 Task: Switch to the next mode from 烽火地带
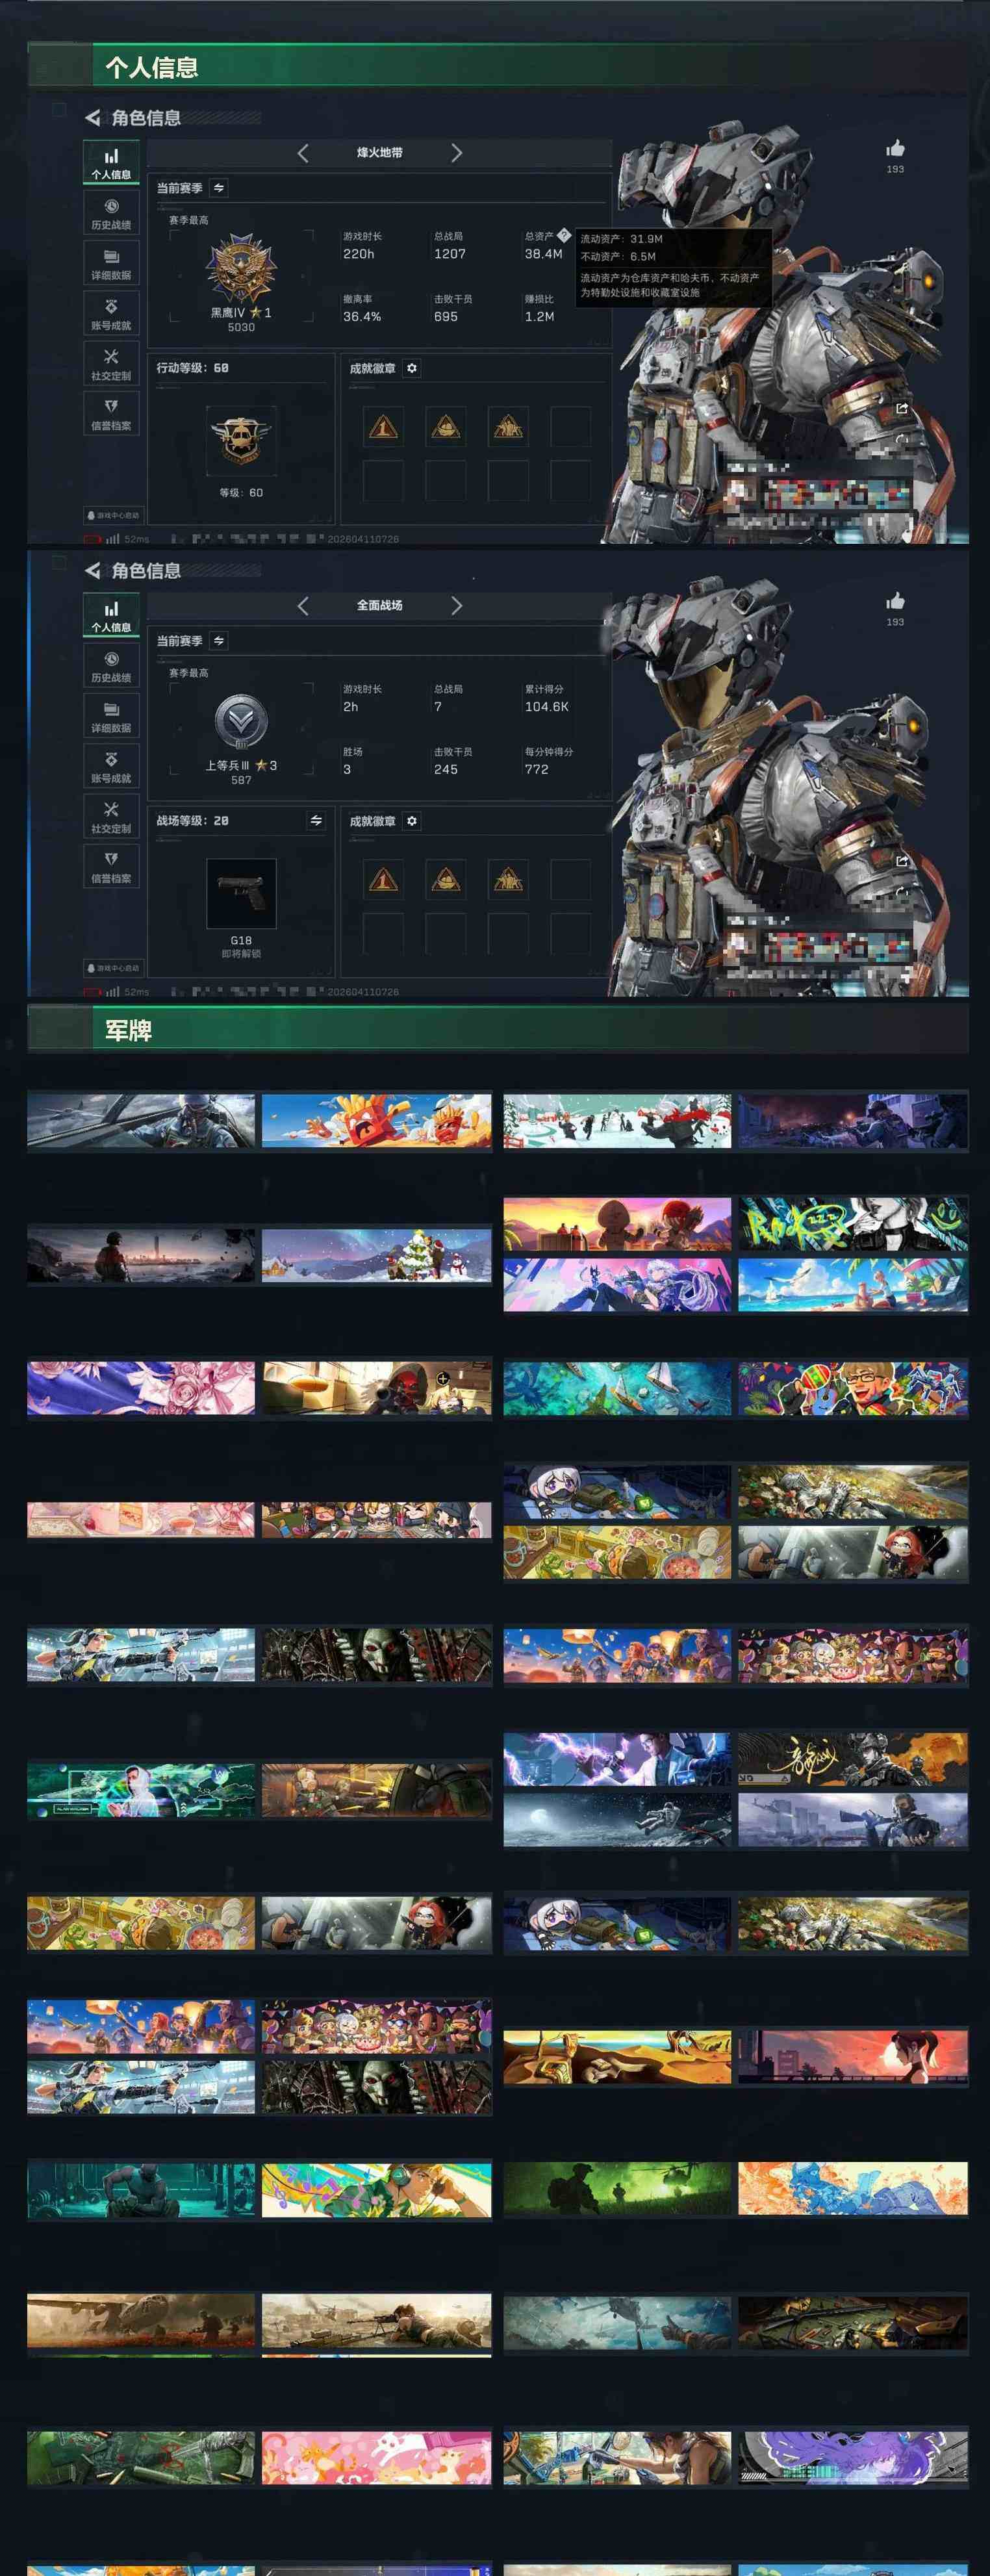(x=456, y=153)
